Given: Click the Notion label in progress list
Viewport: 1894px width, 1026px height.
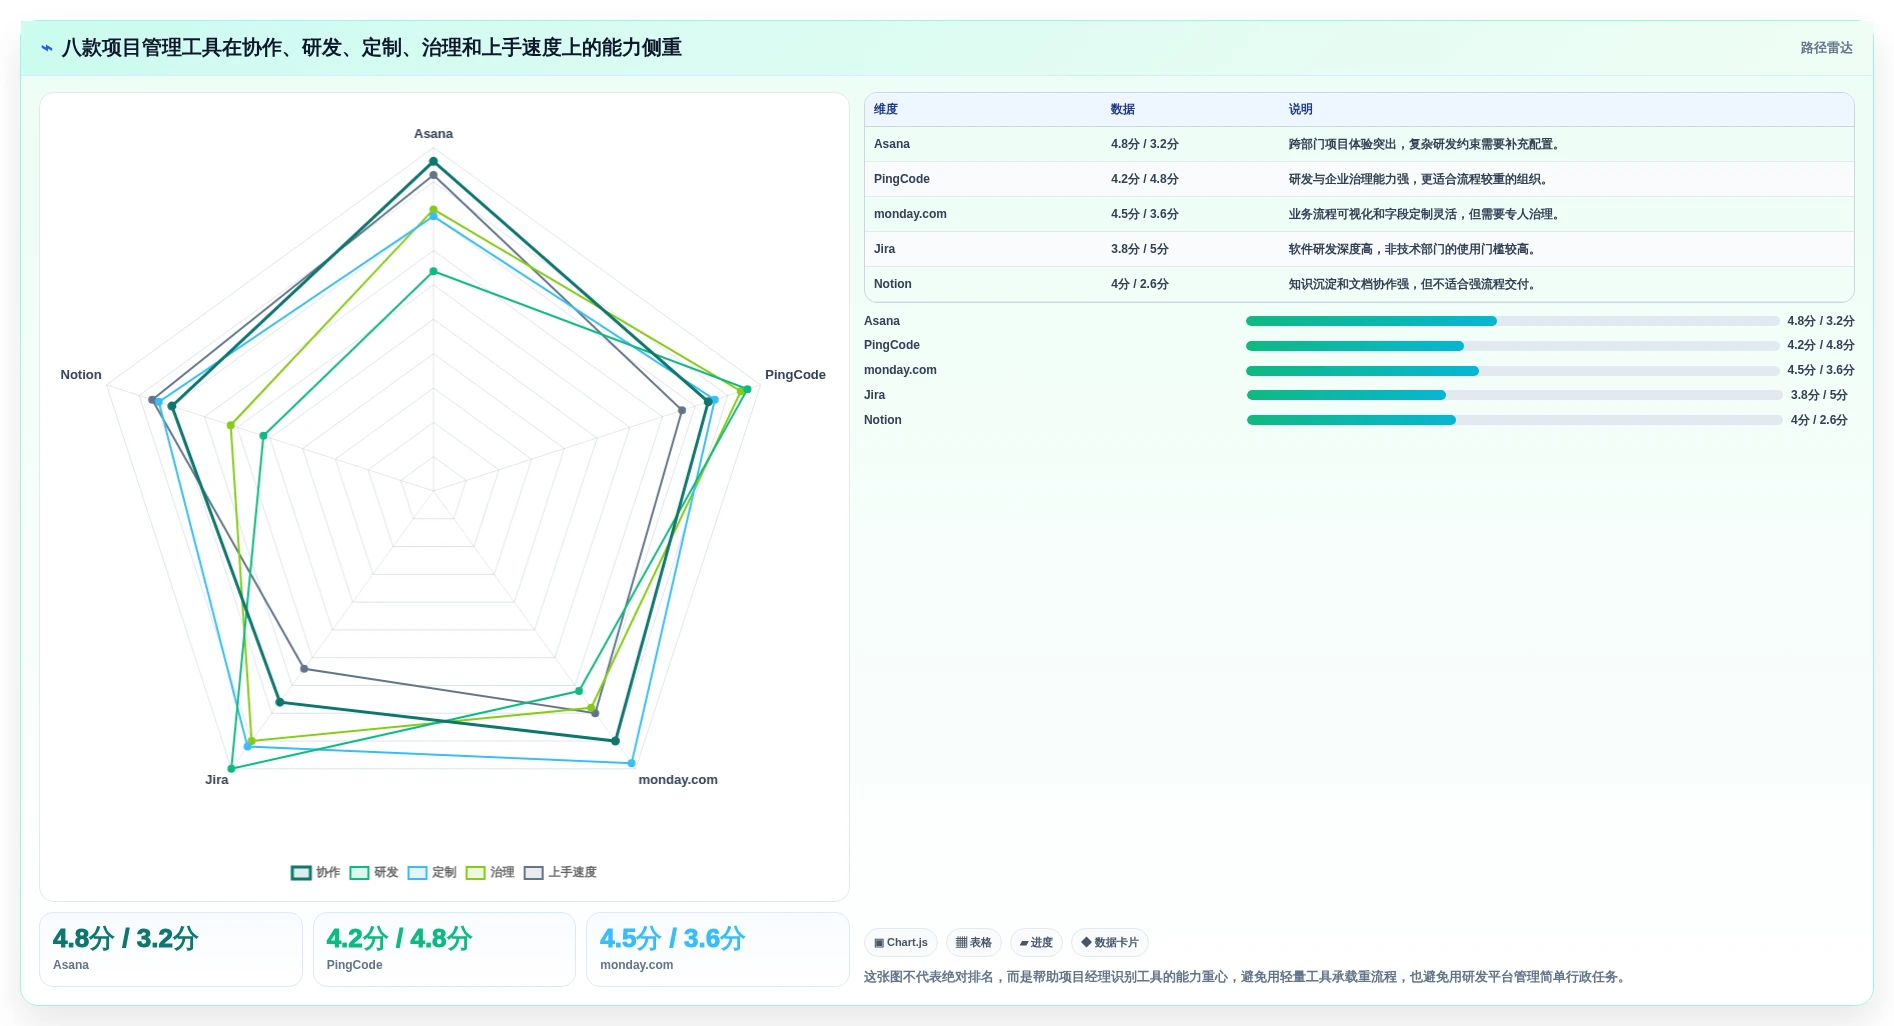Looking at the screenshot, I should tap(883, 420).
